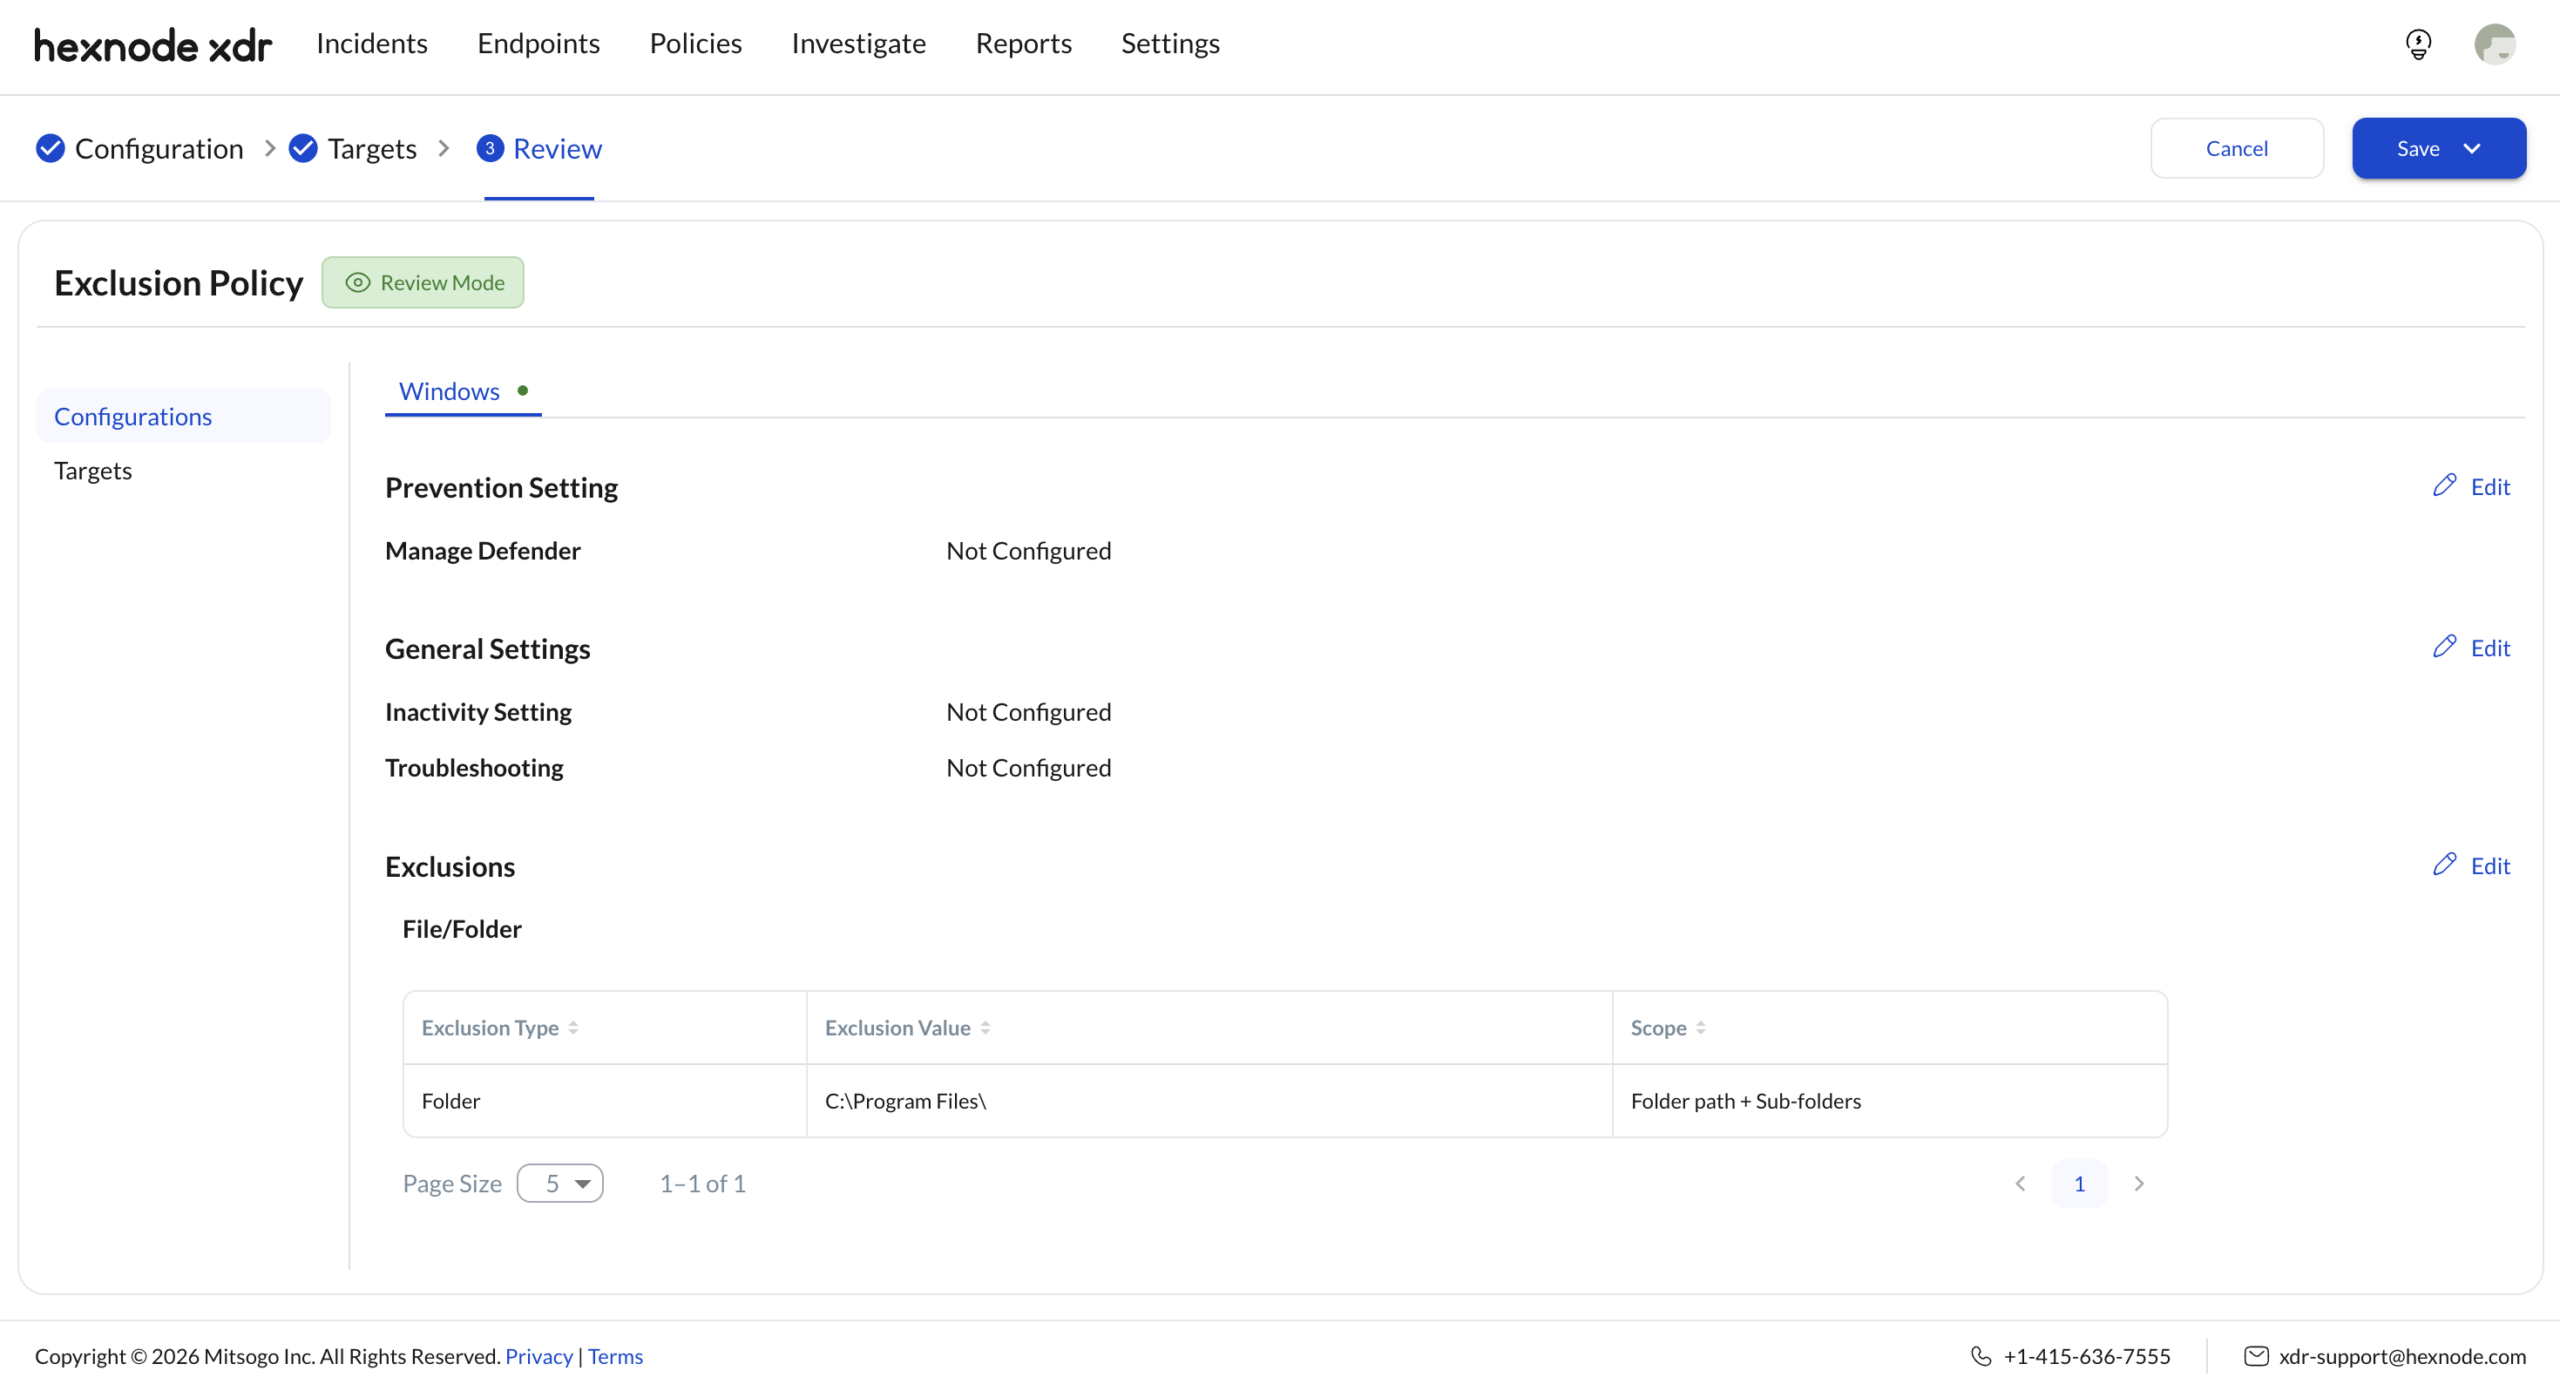Edit the General Settings section
This screenshot has height=1391, width=2560.
coord(2471,647)
